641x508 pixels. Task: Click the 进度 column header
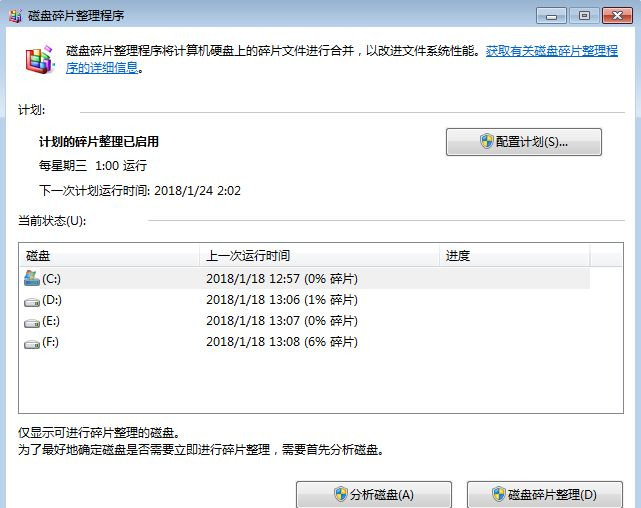[x=514, y=256]
